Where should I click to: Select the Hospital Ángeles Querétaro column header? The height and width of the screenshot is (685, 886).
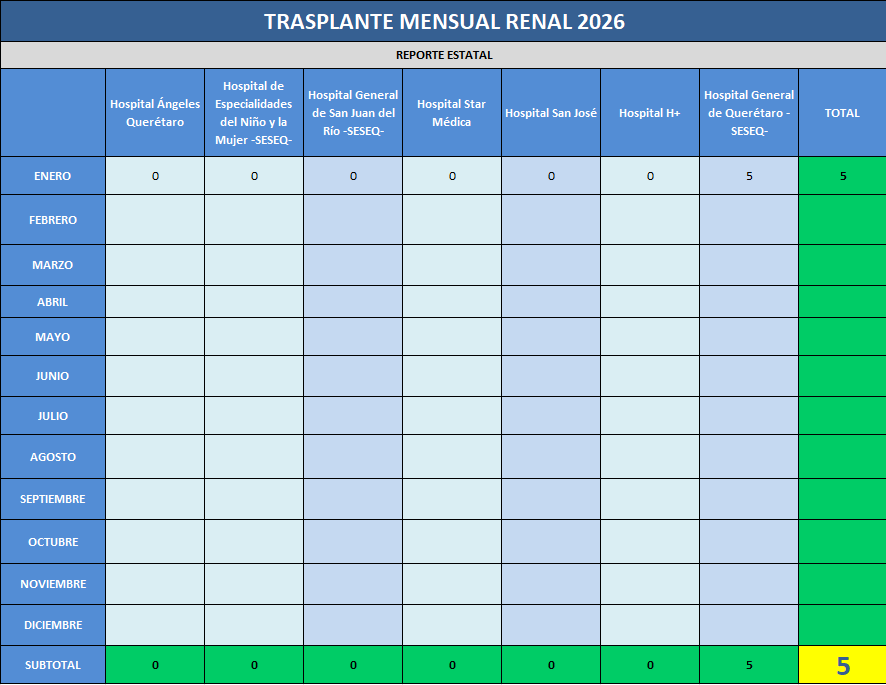155,113
